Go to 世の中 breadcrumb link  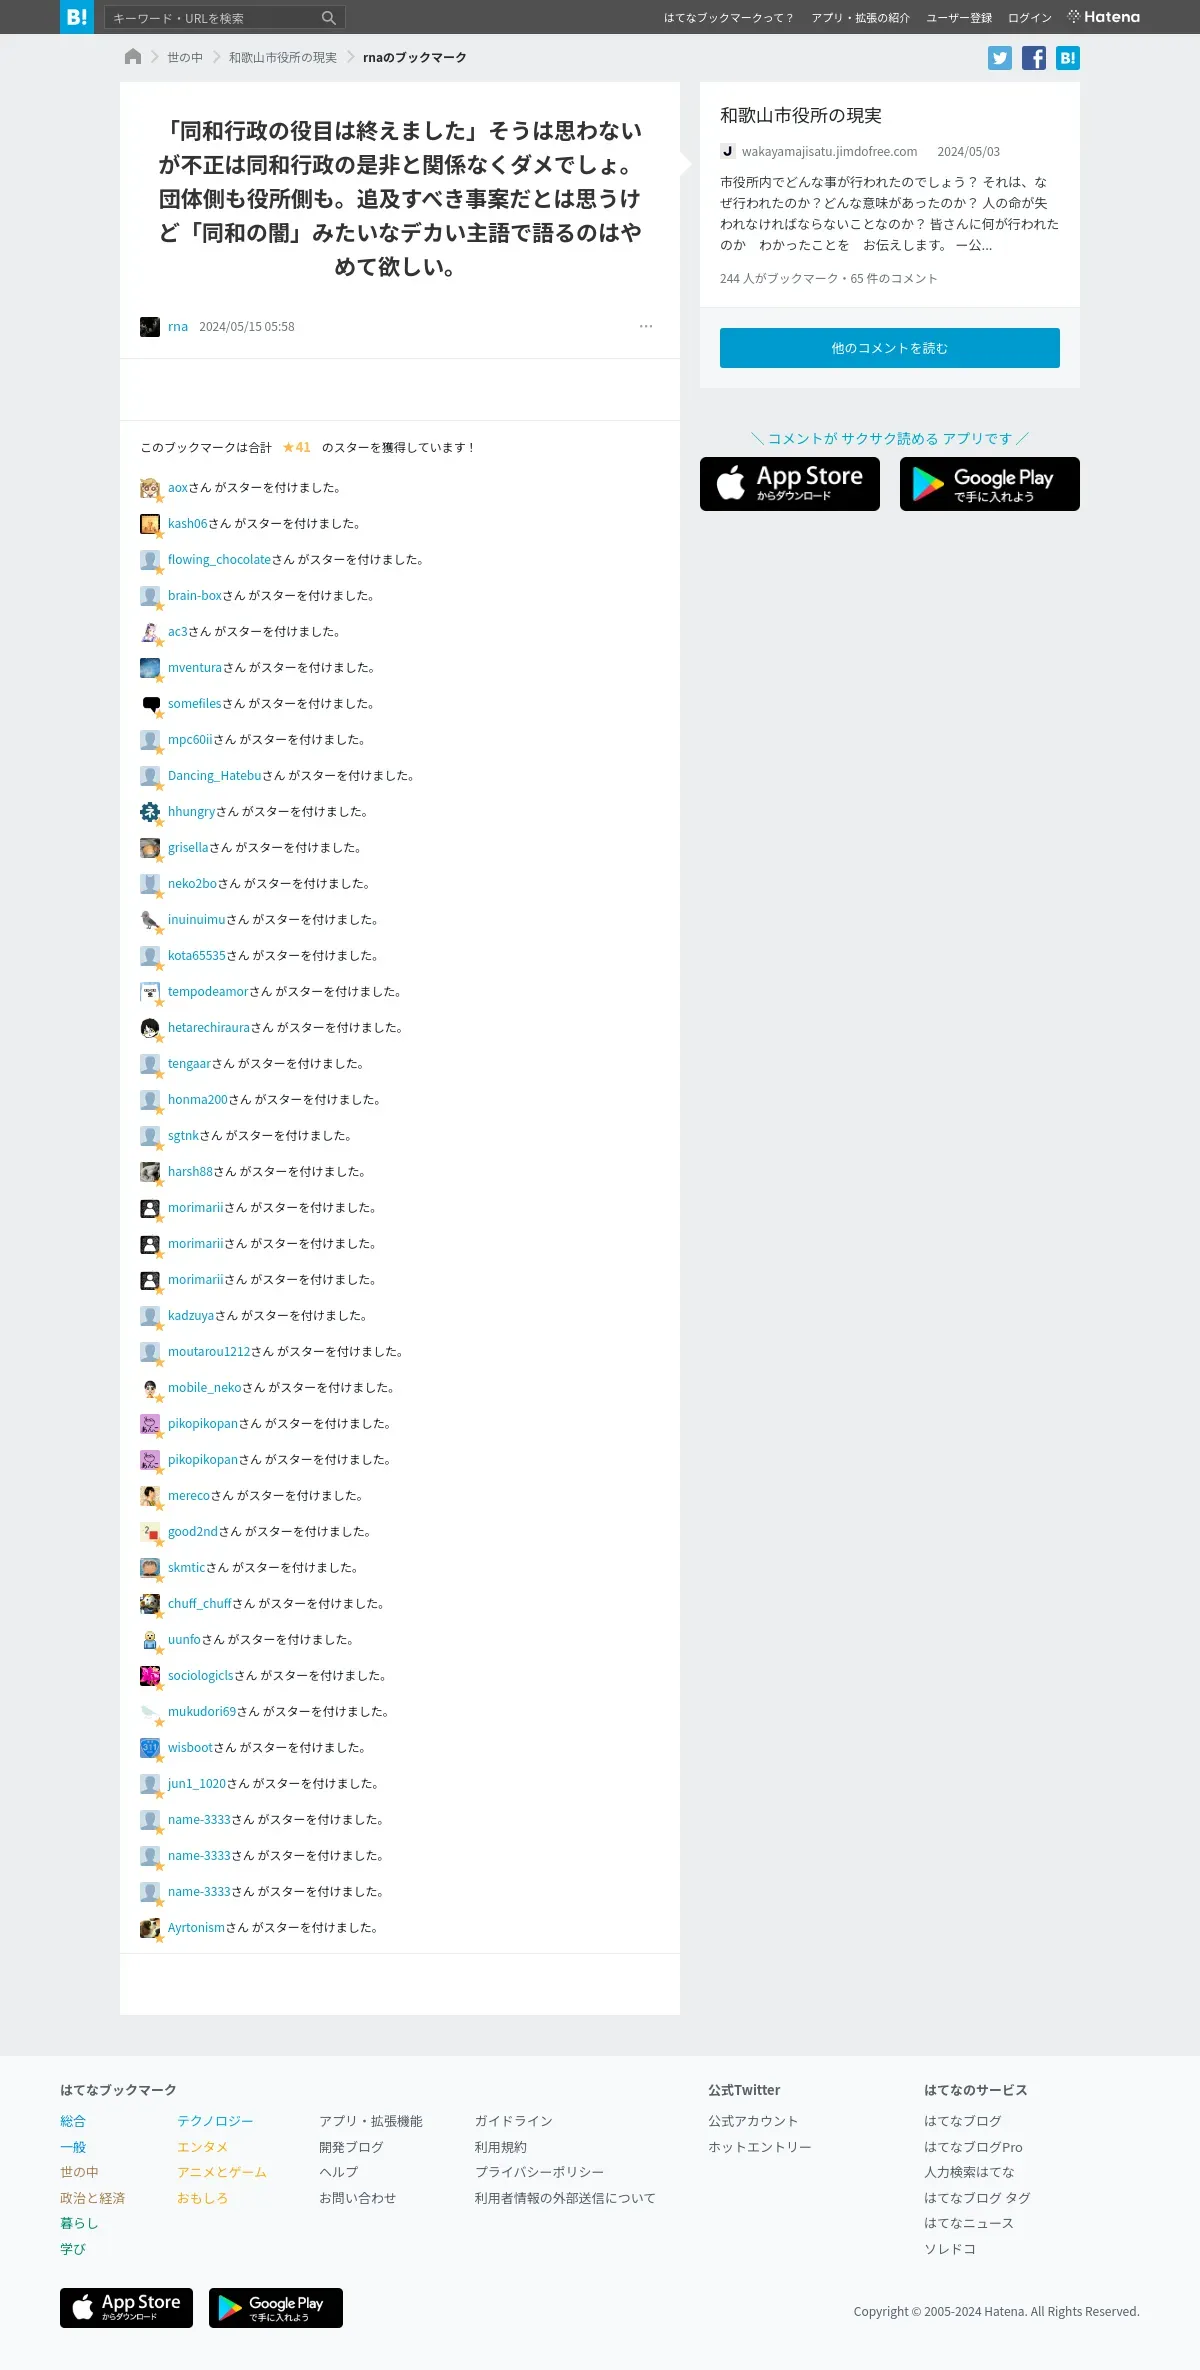coord(185,58)
